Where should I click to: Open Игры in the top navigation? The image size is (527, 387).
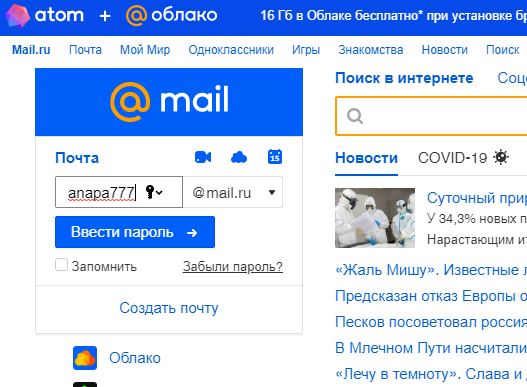tap(306, 50)
